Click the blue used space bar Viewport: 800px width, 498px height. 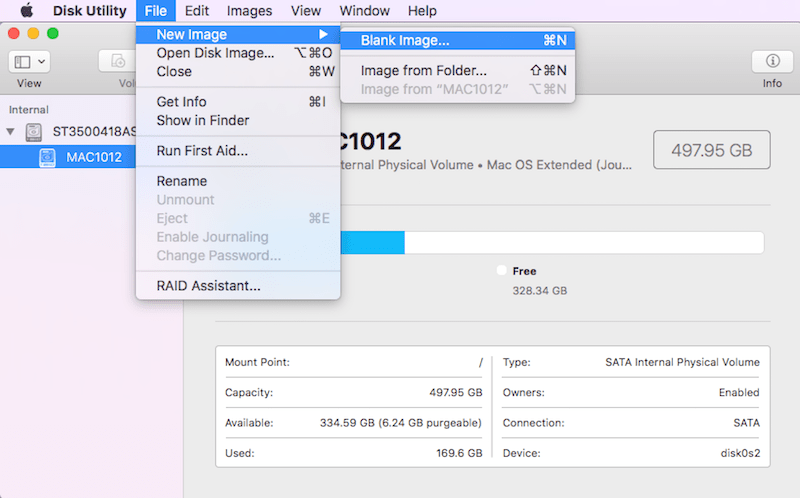(373, 242)
